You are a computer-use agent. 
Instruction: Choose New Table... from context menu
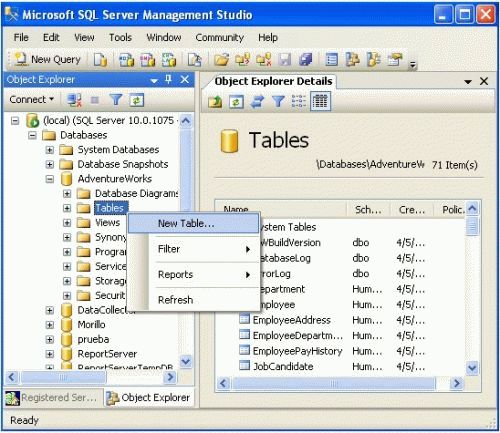tap(193, 223)
